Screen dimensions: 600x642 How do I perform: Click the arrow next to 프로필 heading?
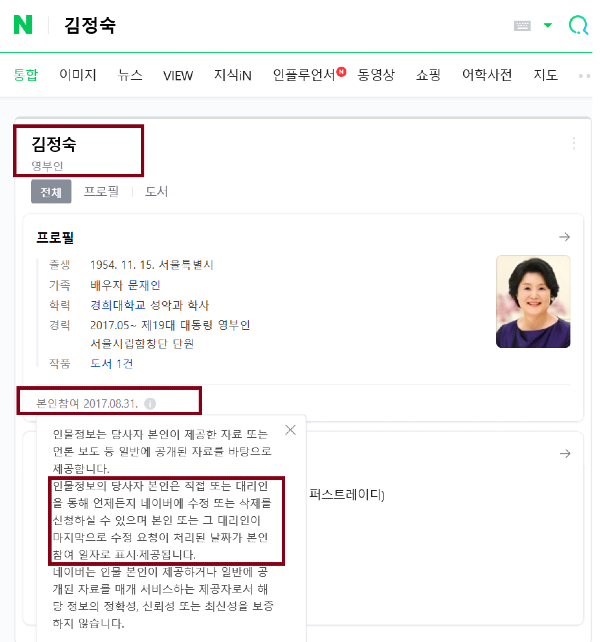[x=564, y=237]
